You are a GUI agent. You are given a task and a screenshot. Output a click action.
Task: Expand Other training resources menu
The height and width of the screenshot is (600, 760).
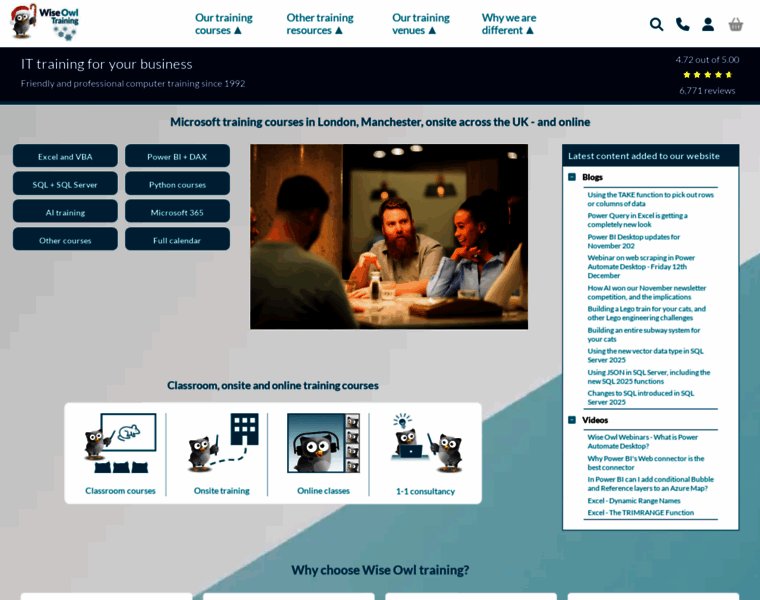coord(320,24)
